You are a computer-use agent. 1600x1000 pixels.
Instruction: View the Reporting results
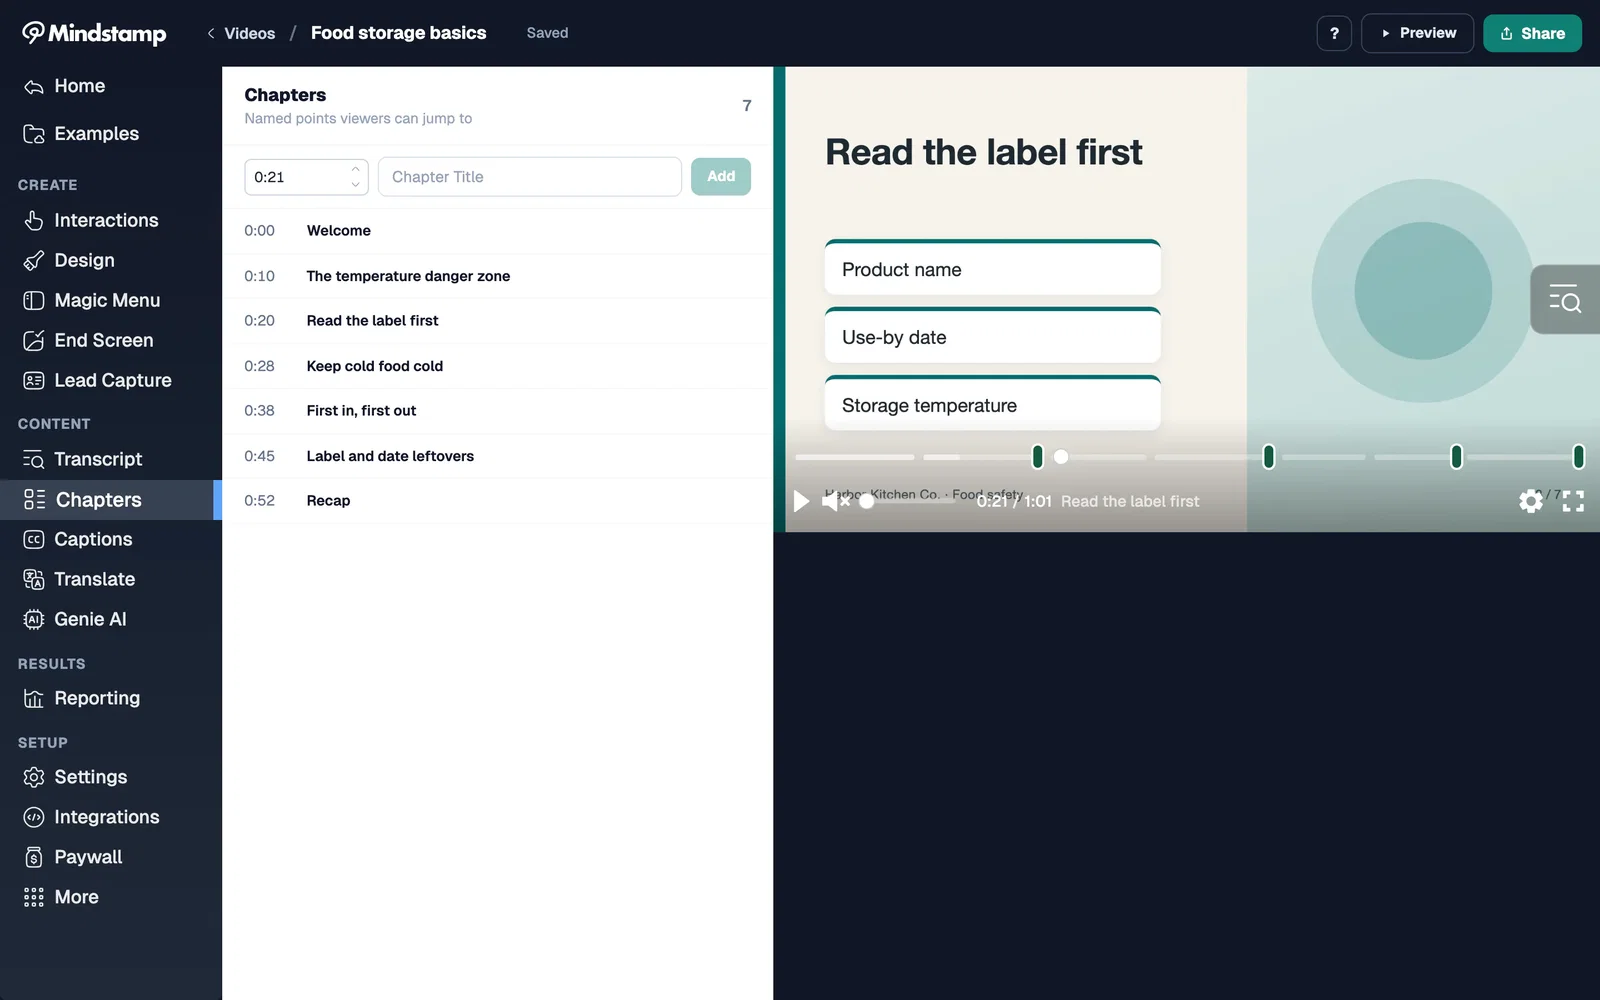pyautogui.click(x=110, y=698)
